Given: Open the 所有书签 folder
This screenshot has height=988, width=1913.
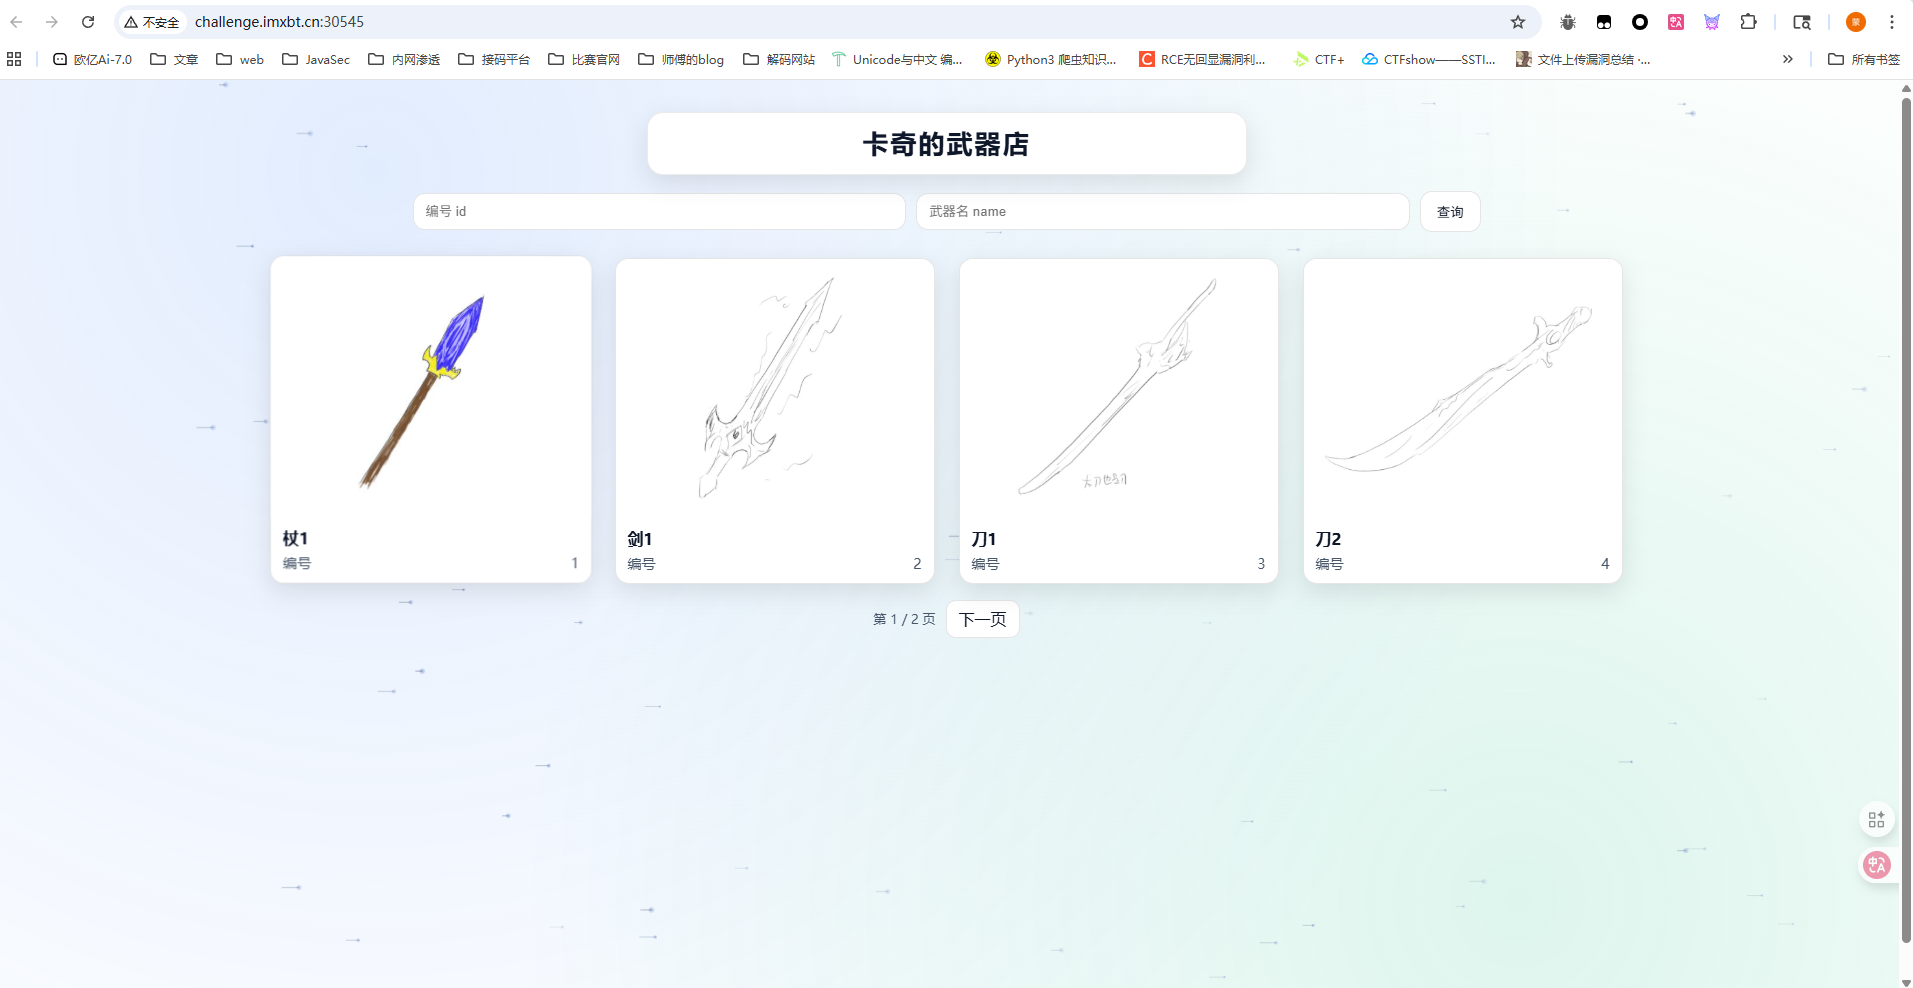Looking at the screenshot, I should click(1864, 60).
